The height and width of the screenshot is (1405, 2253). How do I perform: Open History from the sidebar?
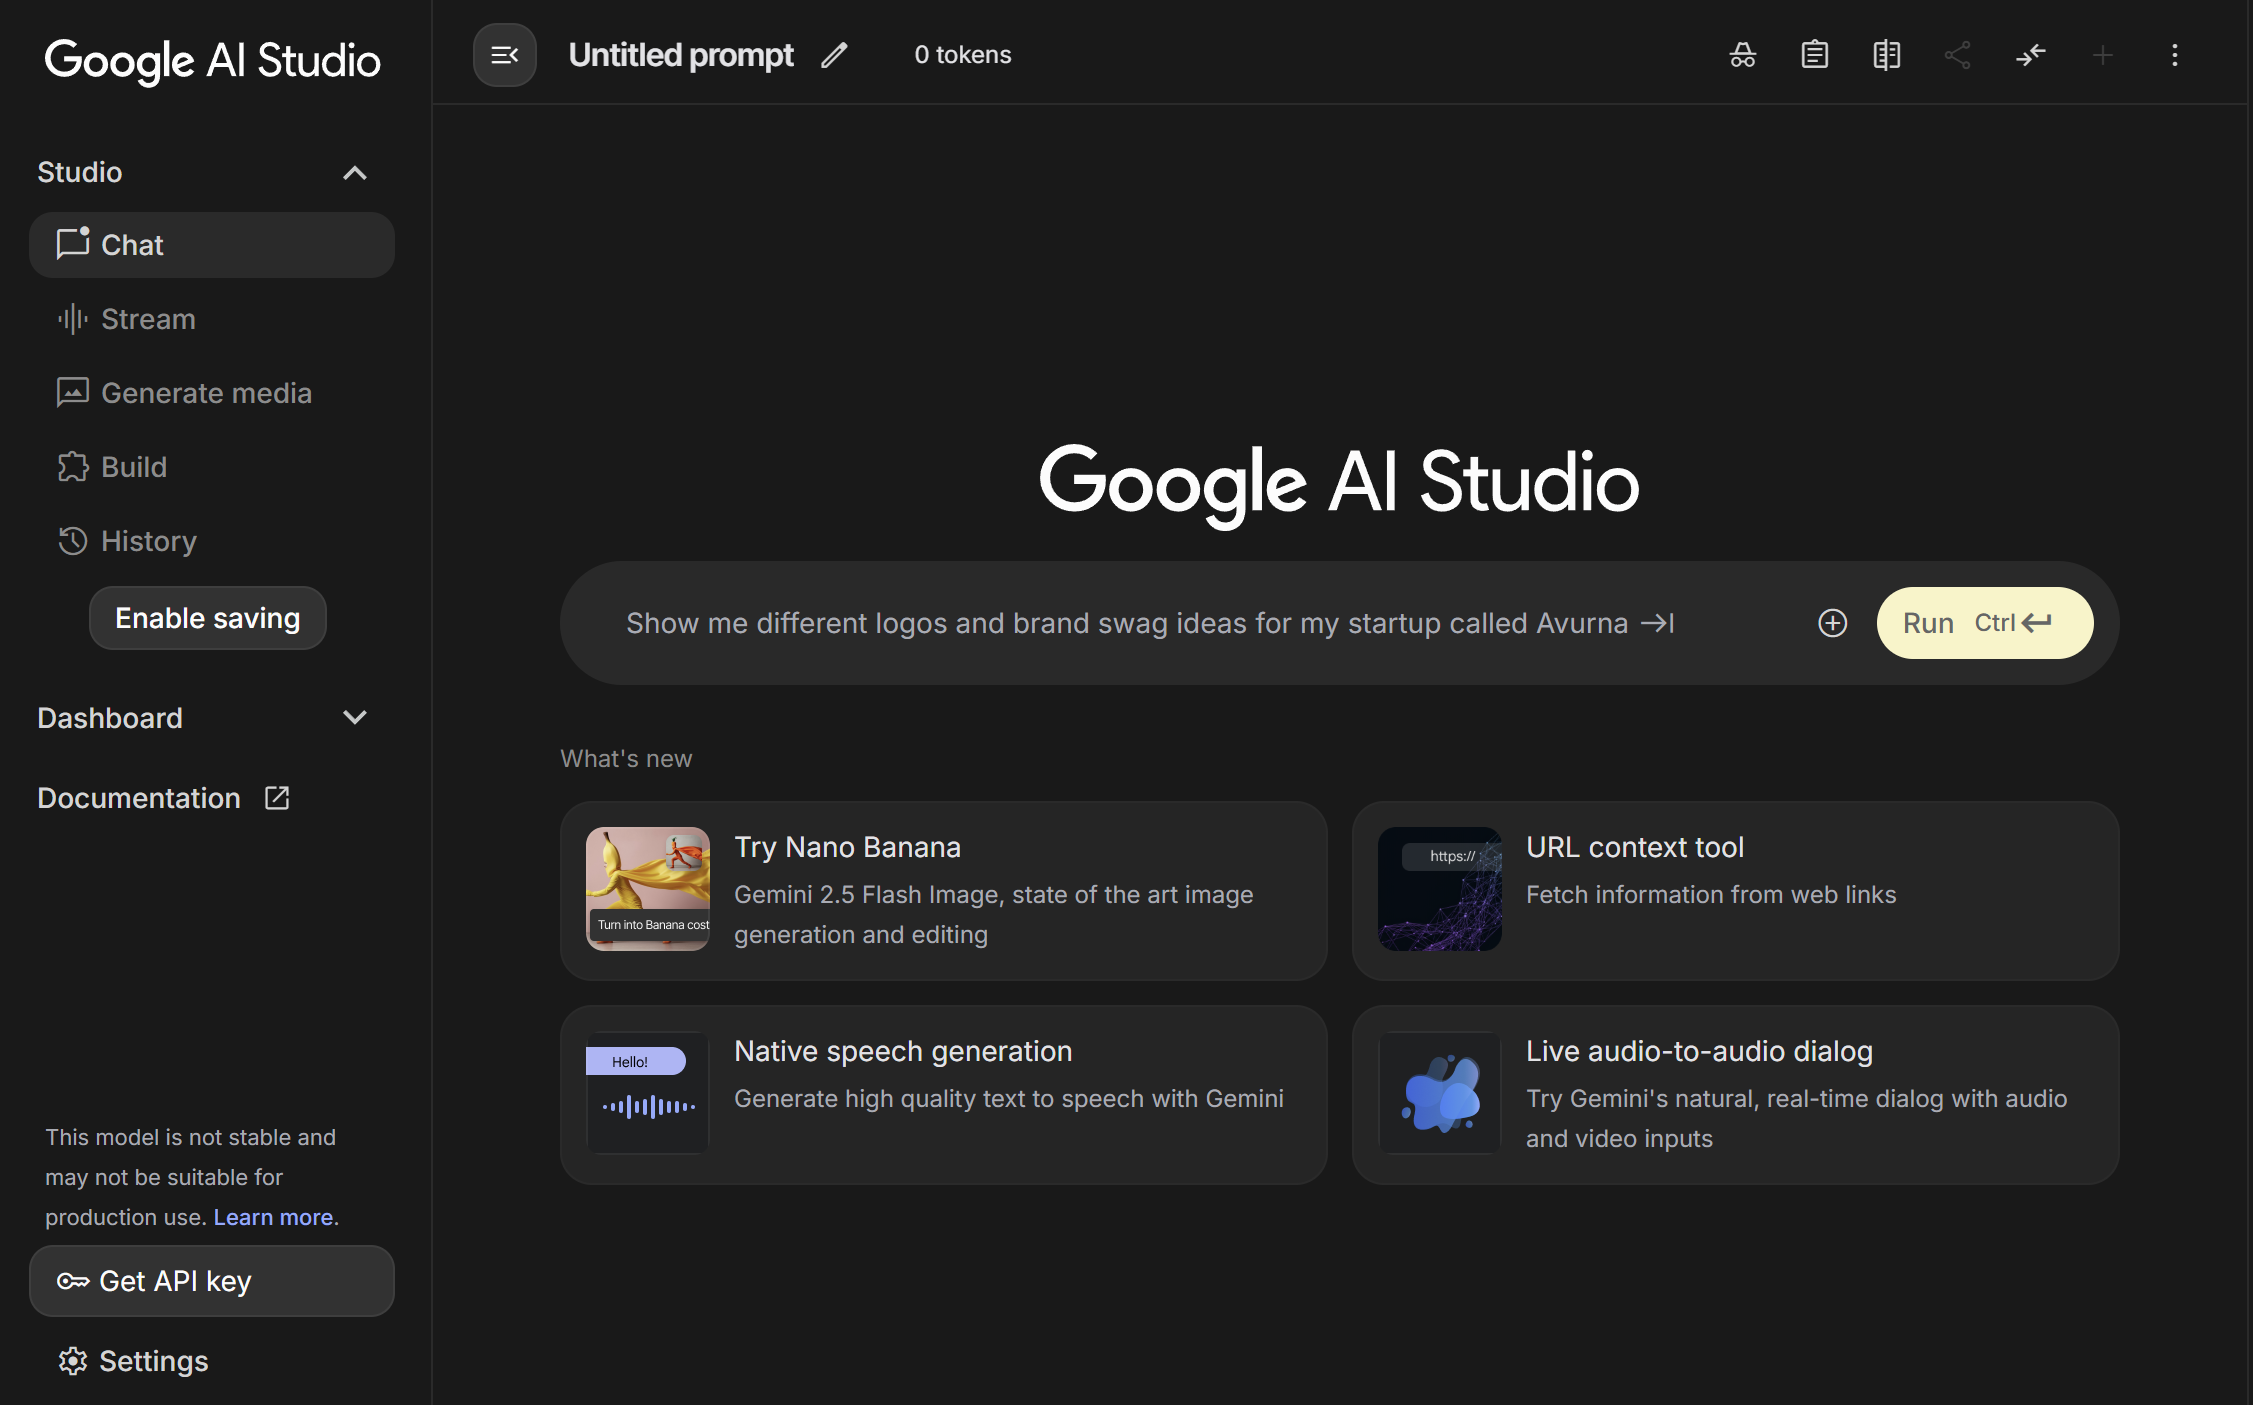coord(212,541)
